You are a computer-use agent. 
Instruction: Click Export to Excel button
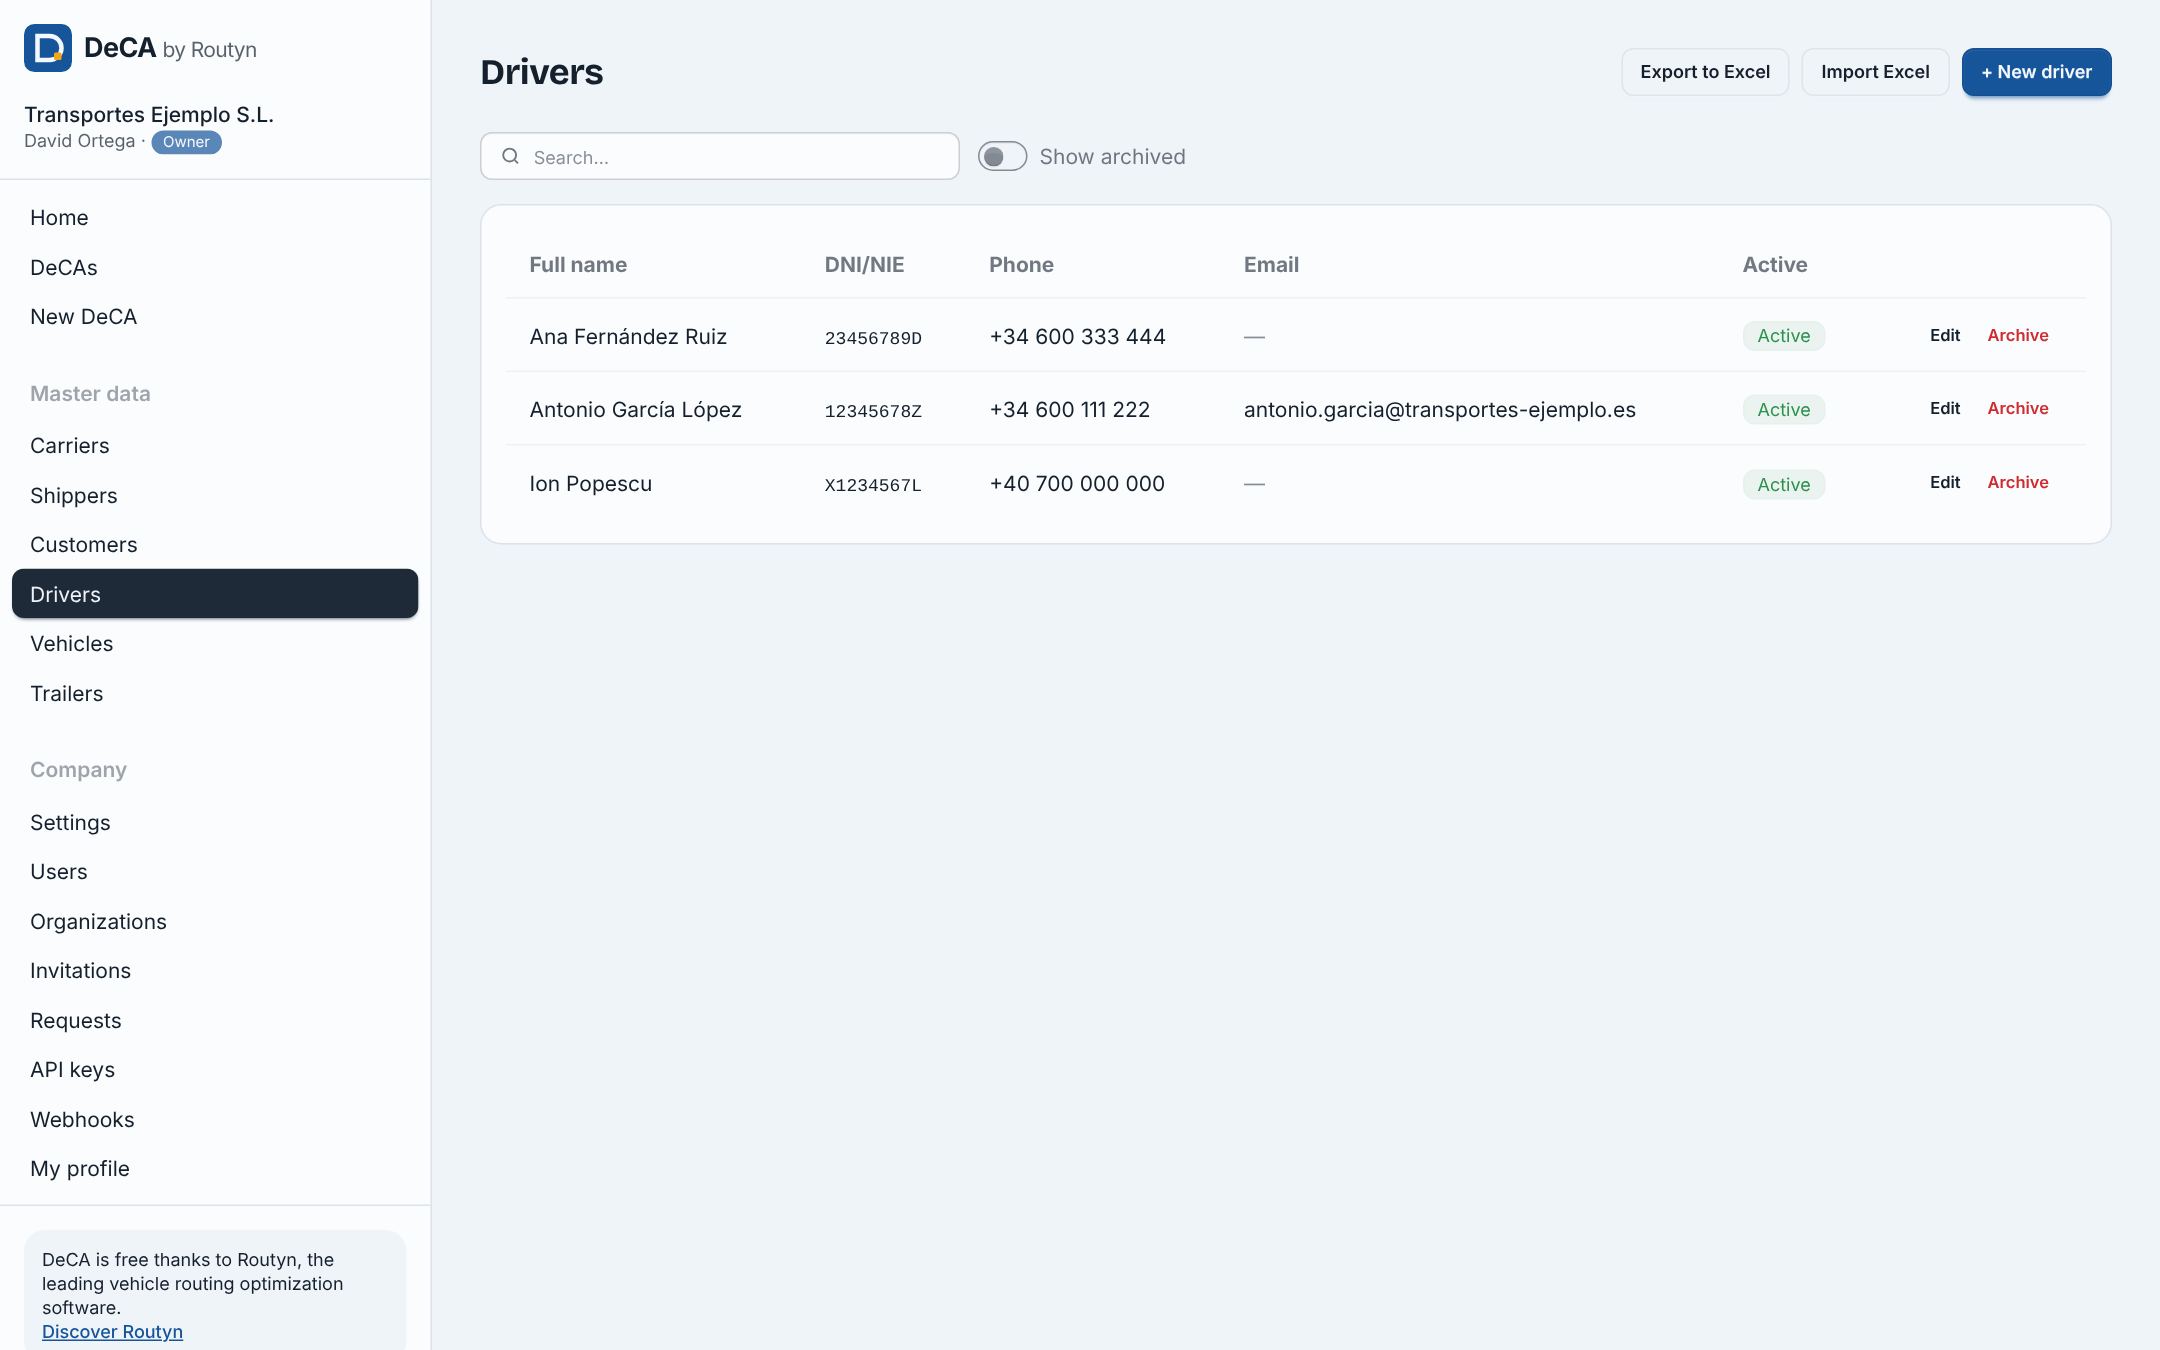coord(1704,72)
